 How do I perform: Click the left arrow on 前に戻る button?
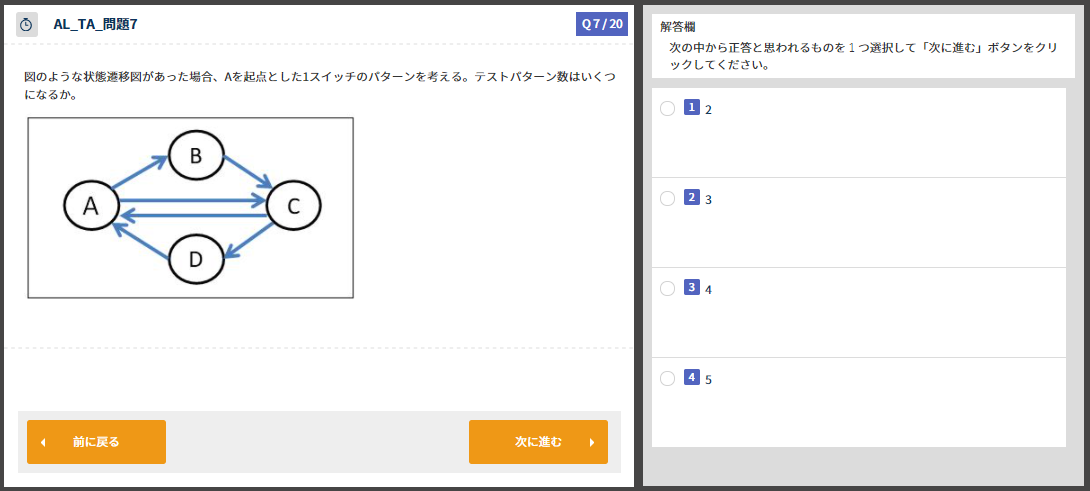(x=43, y=442)
